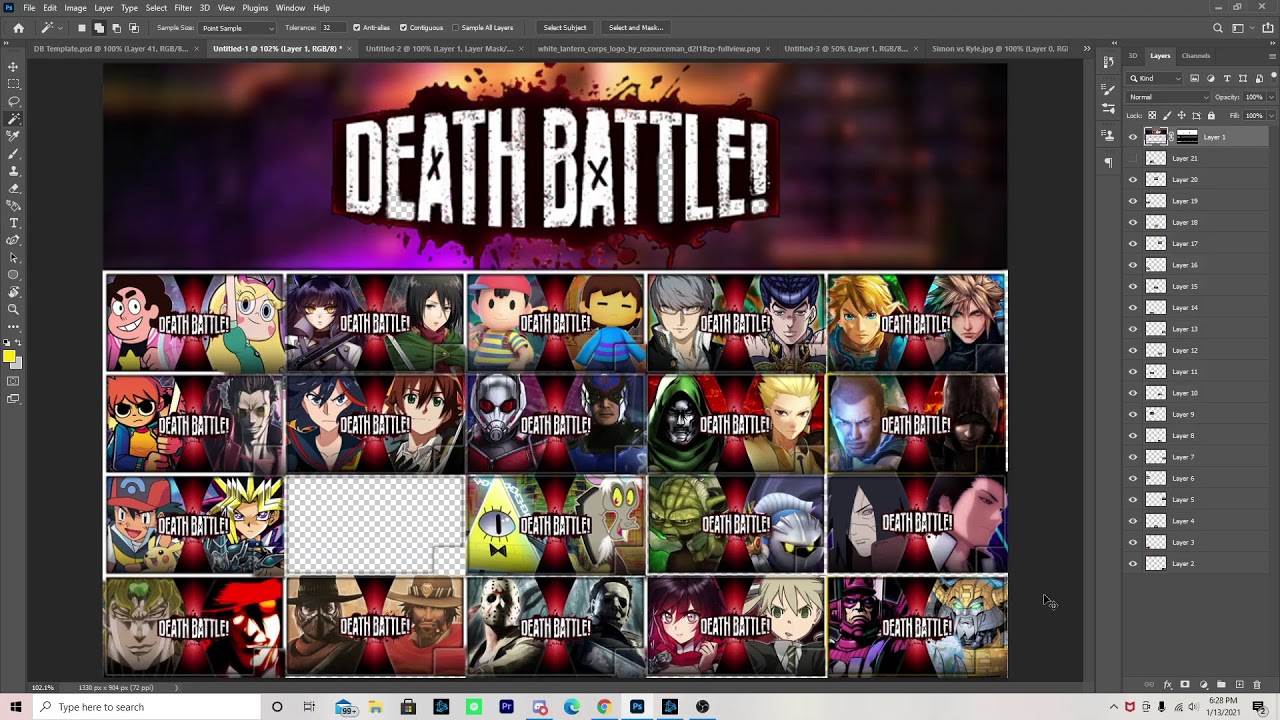Select the Pen tool
The image size is (1280, 720).
coord(13,240)
